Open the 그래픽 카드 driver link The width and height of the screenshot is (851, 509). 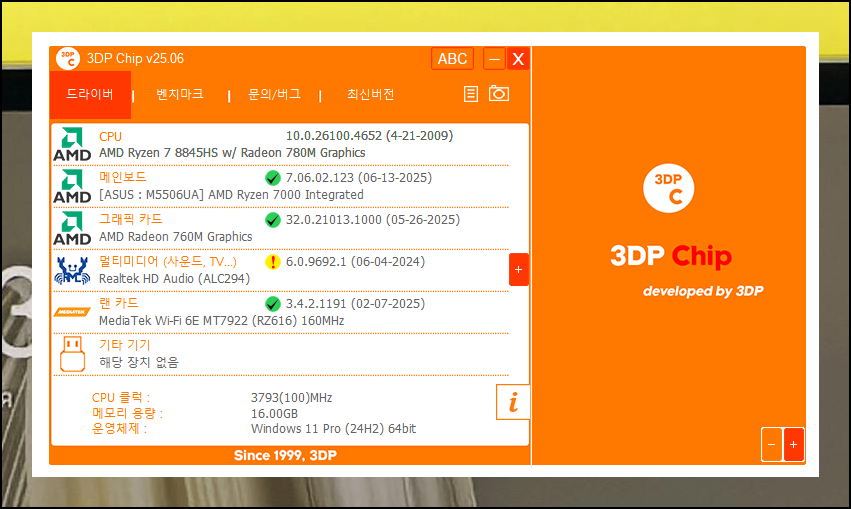click(x=131, y=219)
